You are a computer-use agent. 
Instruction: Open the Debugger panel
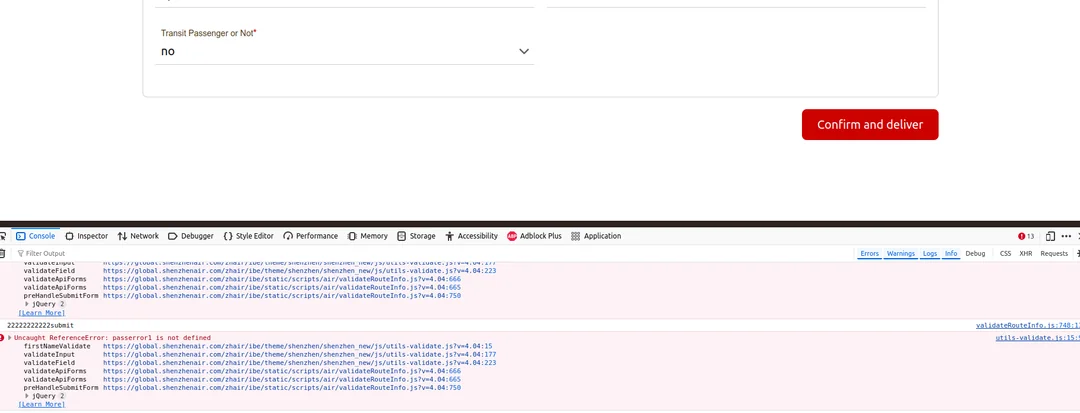(x=191, y=236)
